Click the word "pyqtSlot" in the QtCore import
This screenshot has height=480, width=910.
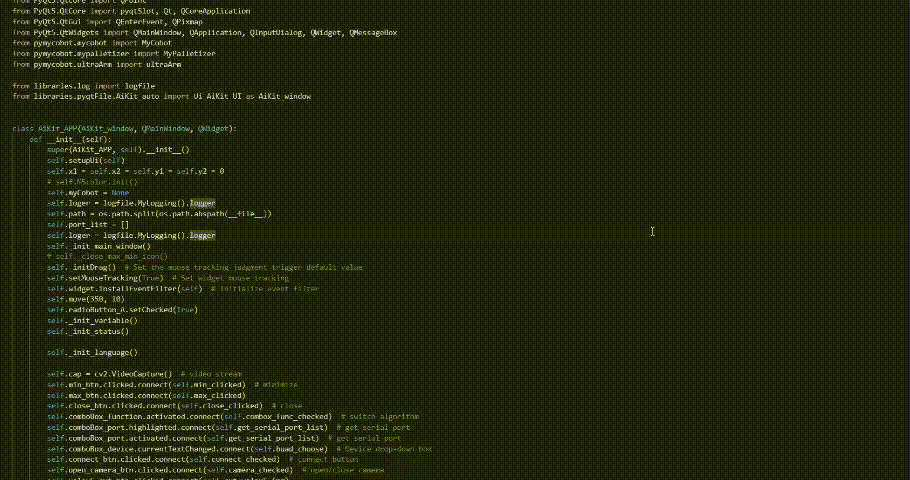(137, 11)
